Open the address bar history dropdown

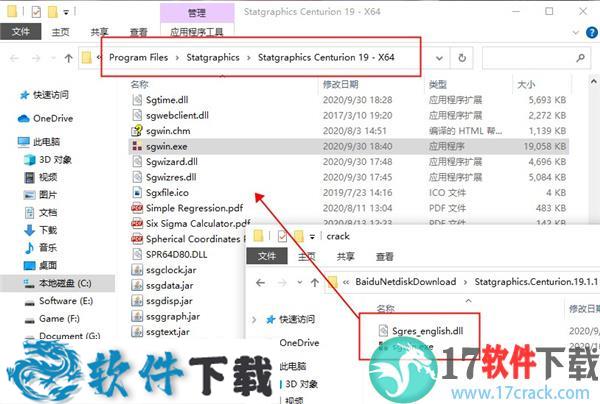click(x=439, y=58)
